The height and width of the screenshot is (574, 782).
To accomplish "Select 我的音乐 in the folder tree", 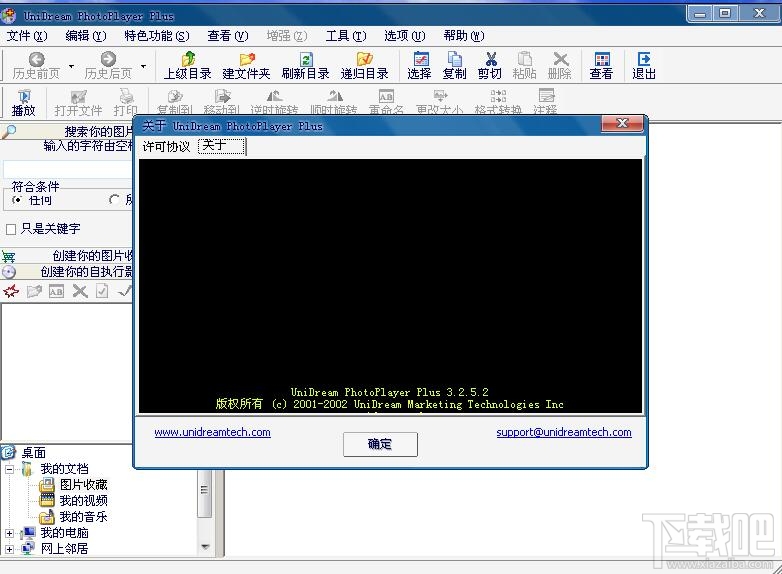I will pos(83,517).
